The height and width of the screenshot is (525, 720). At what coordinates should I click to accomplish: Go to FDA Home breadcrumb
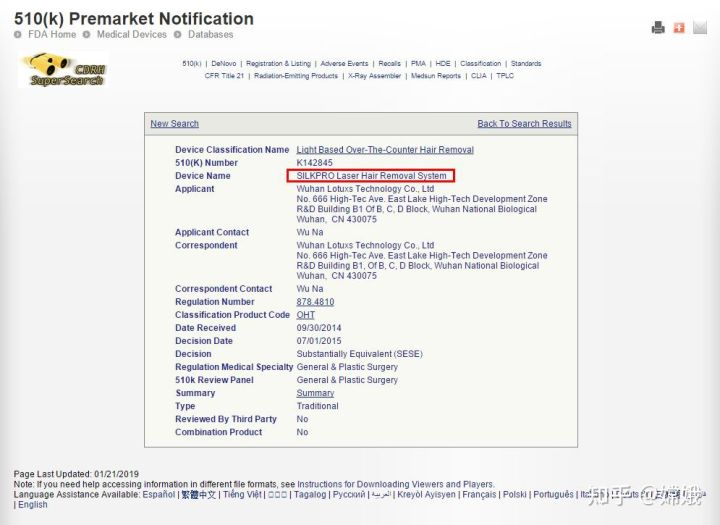coord(52,34)
